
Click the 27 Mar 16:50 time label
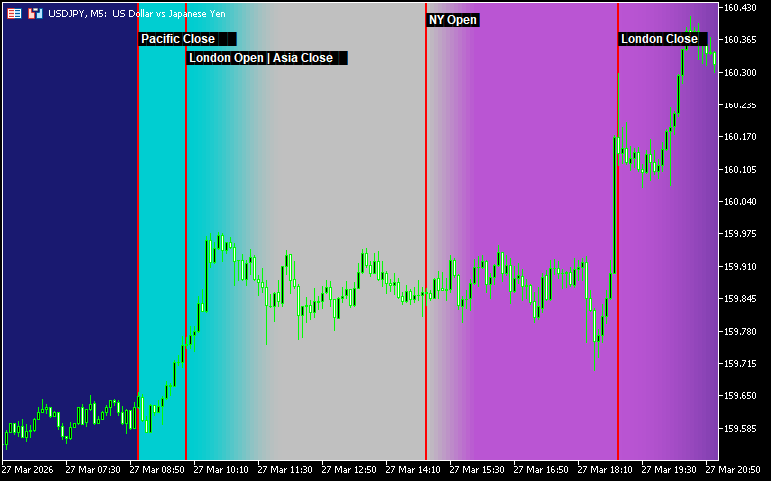click(x=541, y=469)
